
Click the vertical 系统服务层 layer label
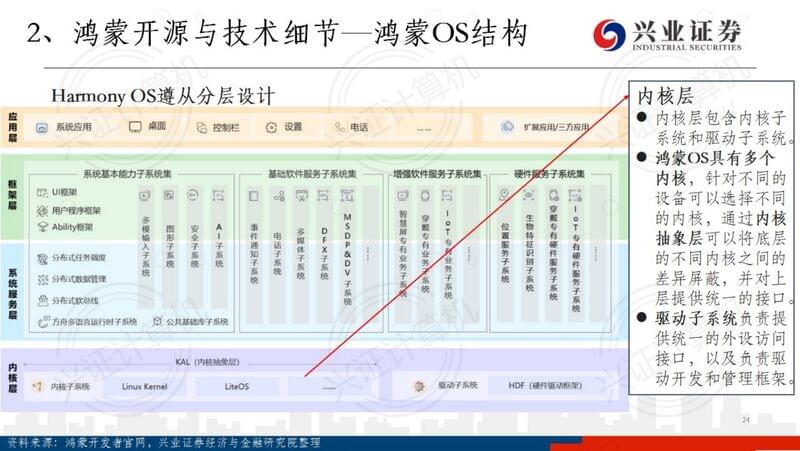pyautogui.click(x=13, y=294)
